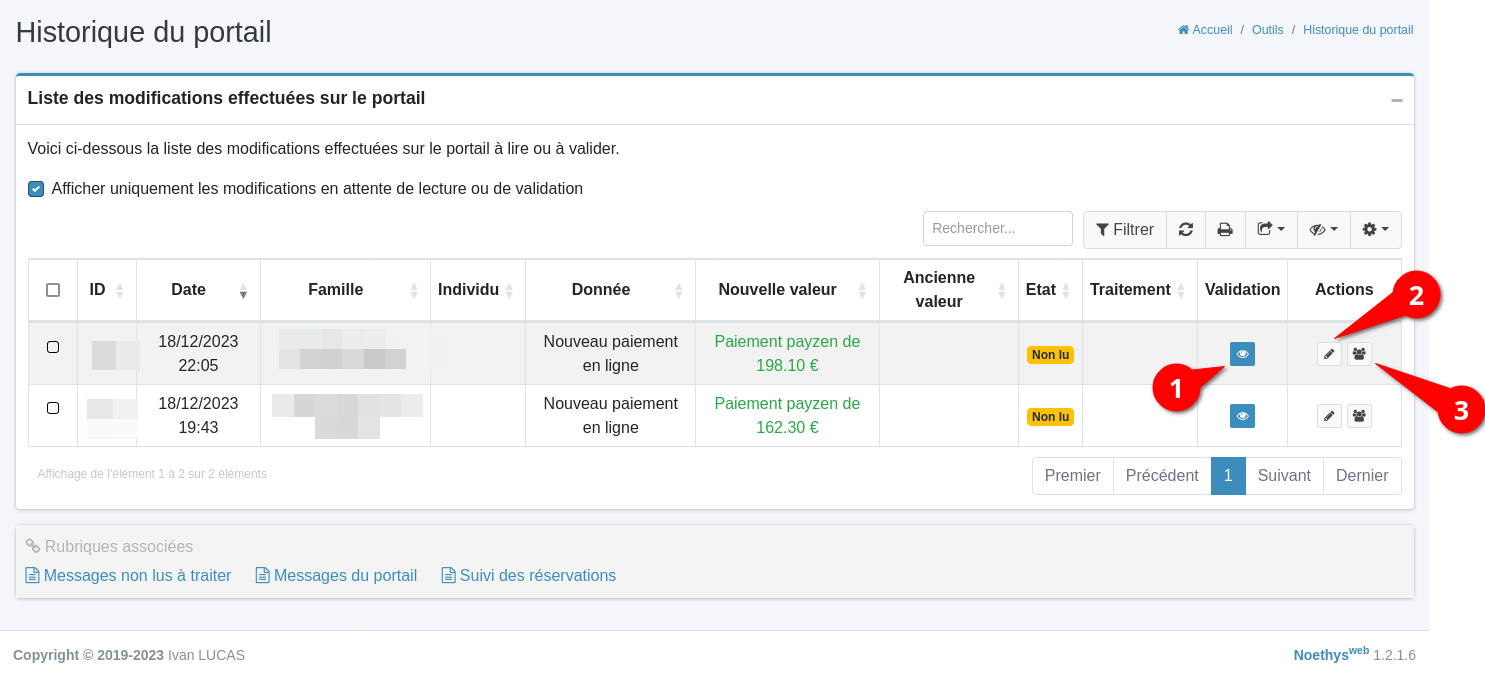The height and width of the screenshot is (675, 1485).
Task: Collapse the modifications list panel
Action: (1396, 100)
